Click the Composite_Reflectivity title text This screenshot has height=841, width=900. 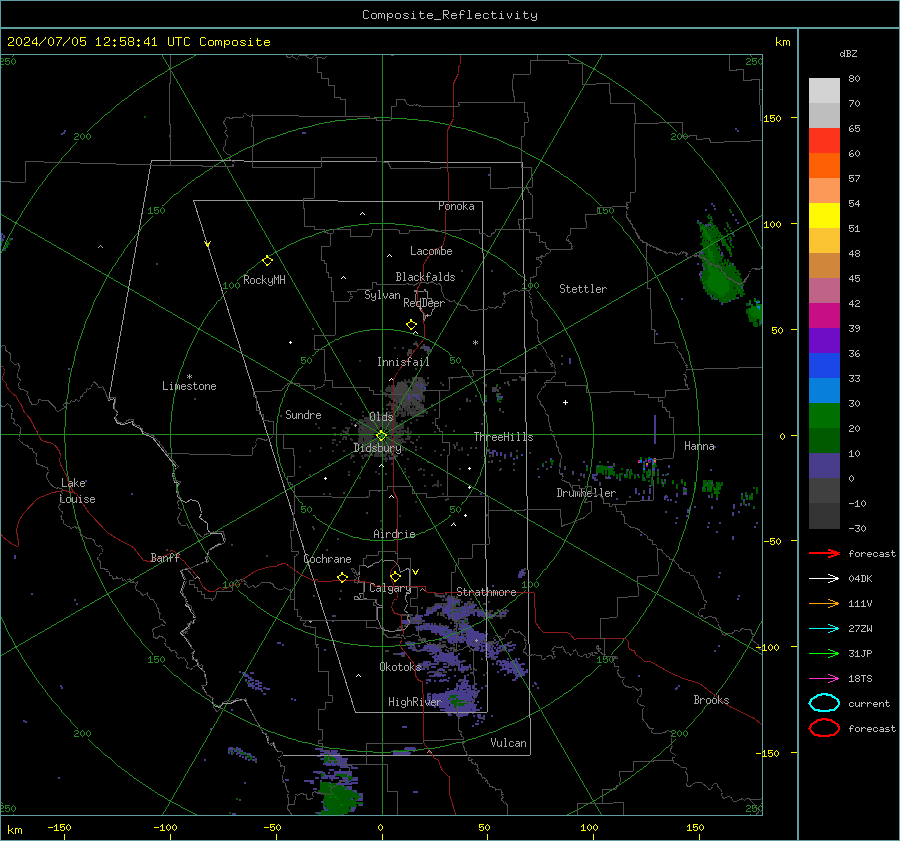coord(449,15)
